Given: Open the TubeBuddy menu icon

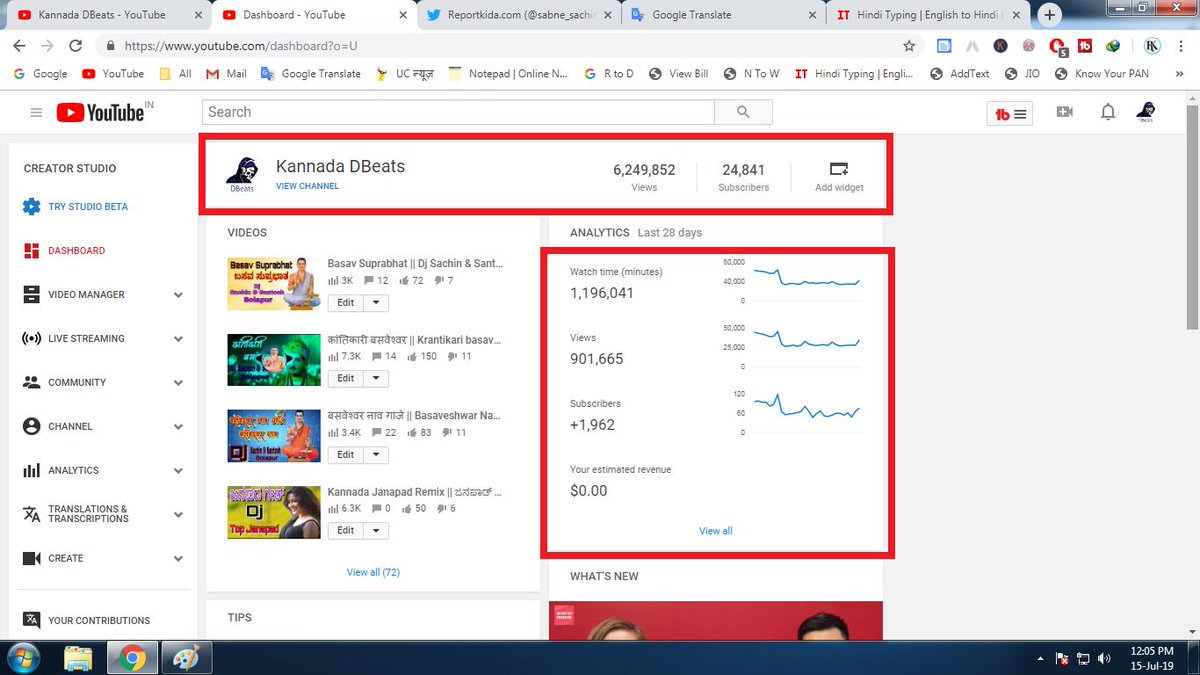Looking at the screenshot, I should click(x=1011, y=113).
